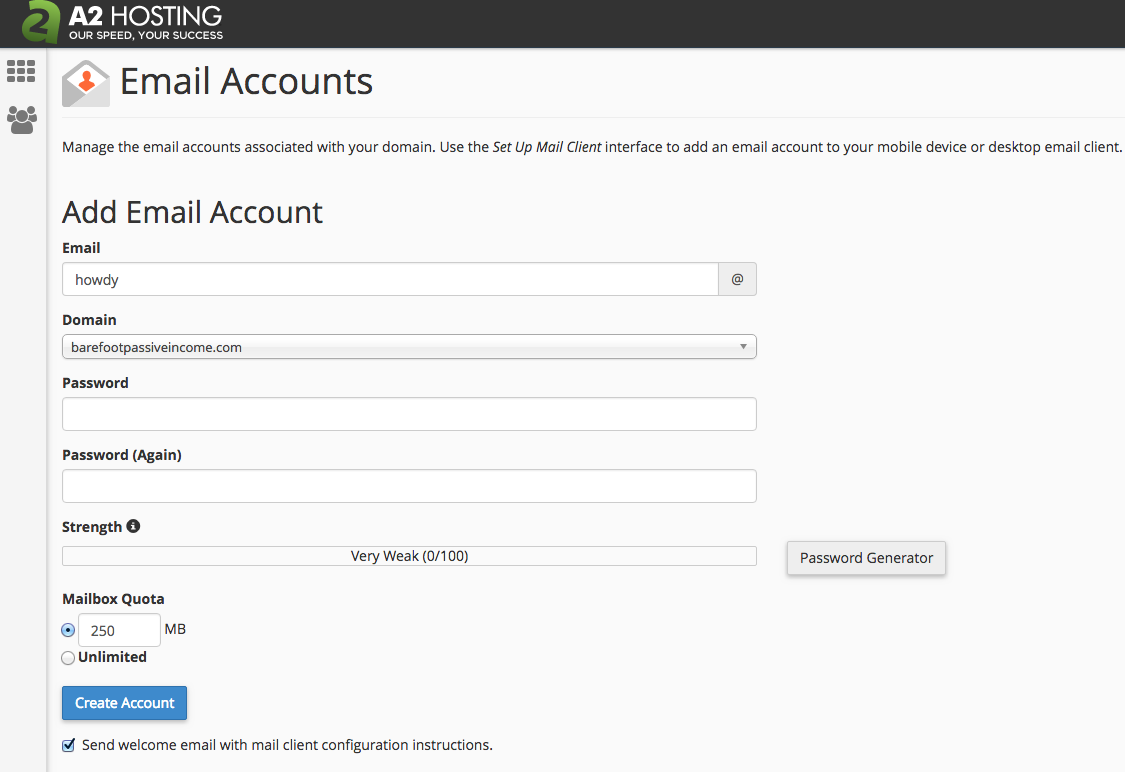
Task: Click the Add Email Account heading
Action: click(x=192, y=212)
